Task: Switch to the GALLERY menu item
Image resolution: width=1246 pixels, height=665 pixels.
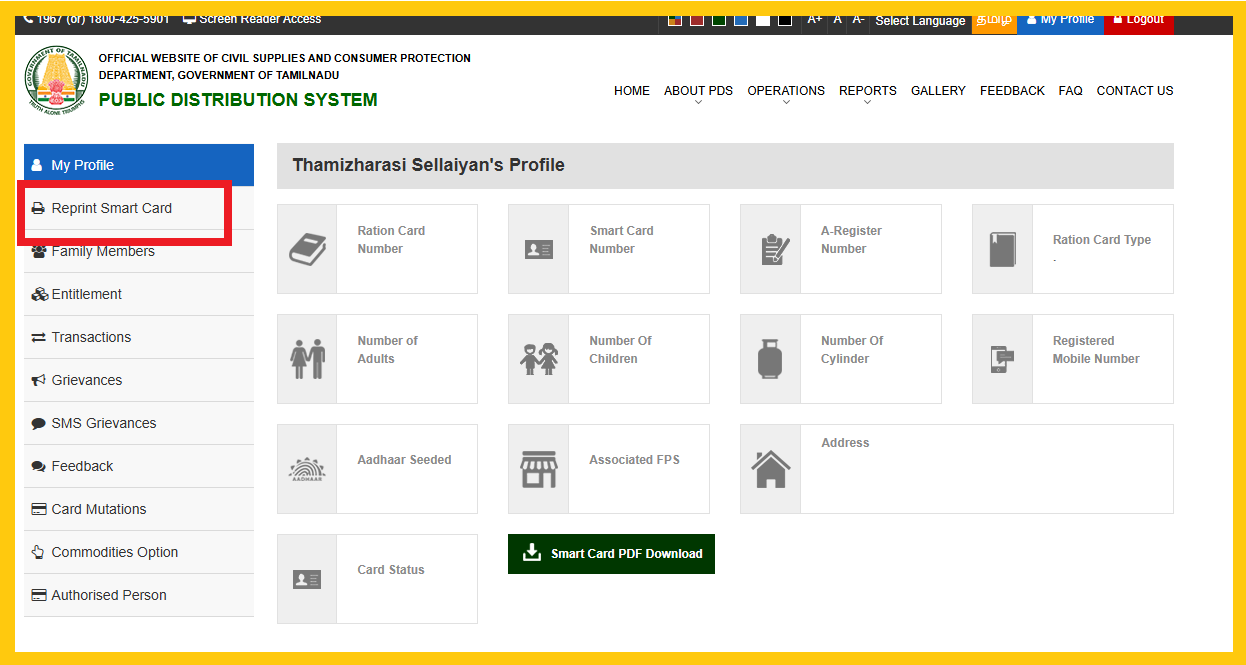Action: coord(938,90)
